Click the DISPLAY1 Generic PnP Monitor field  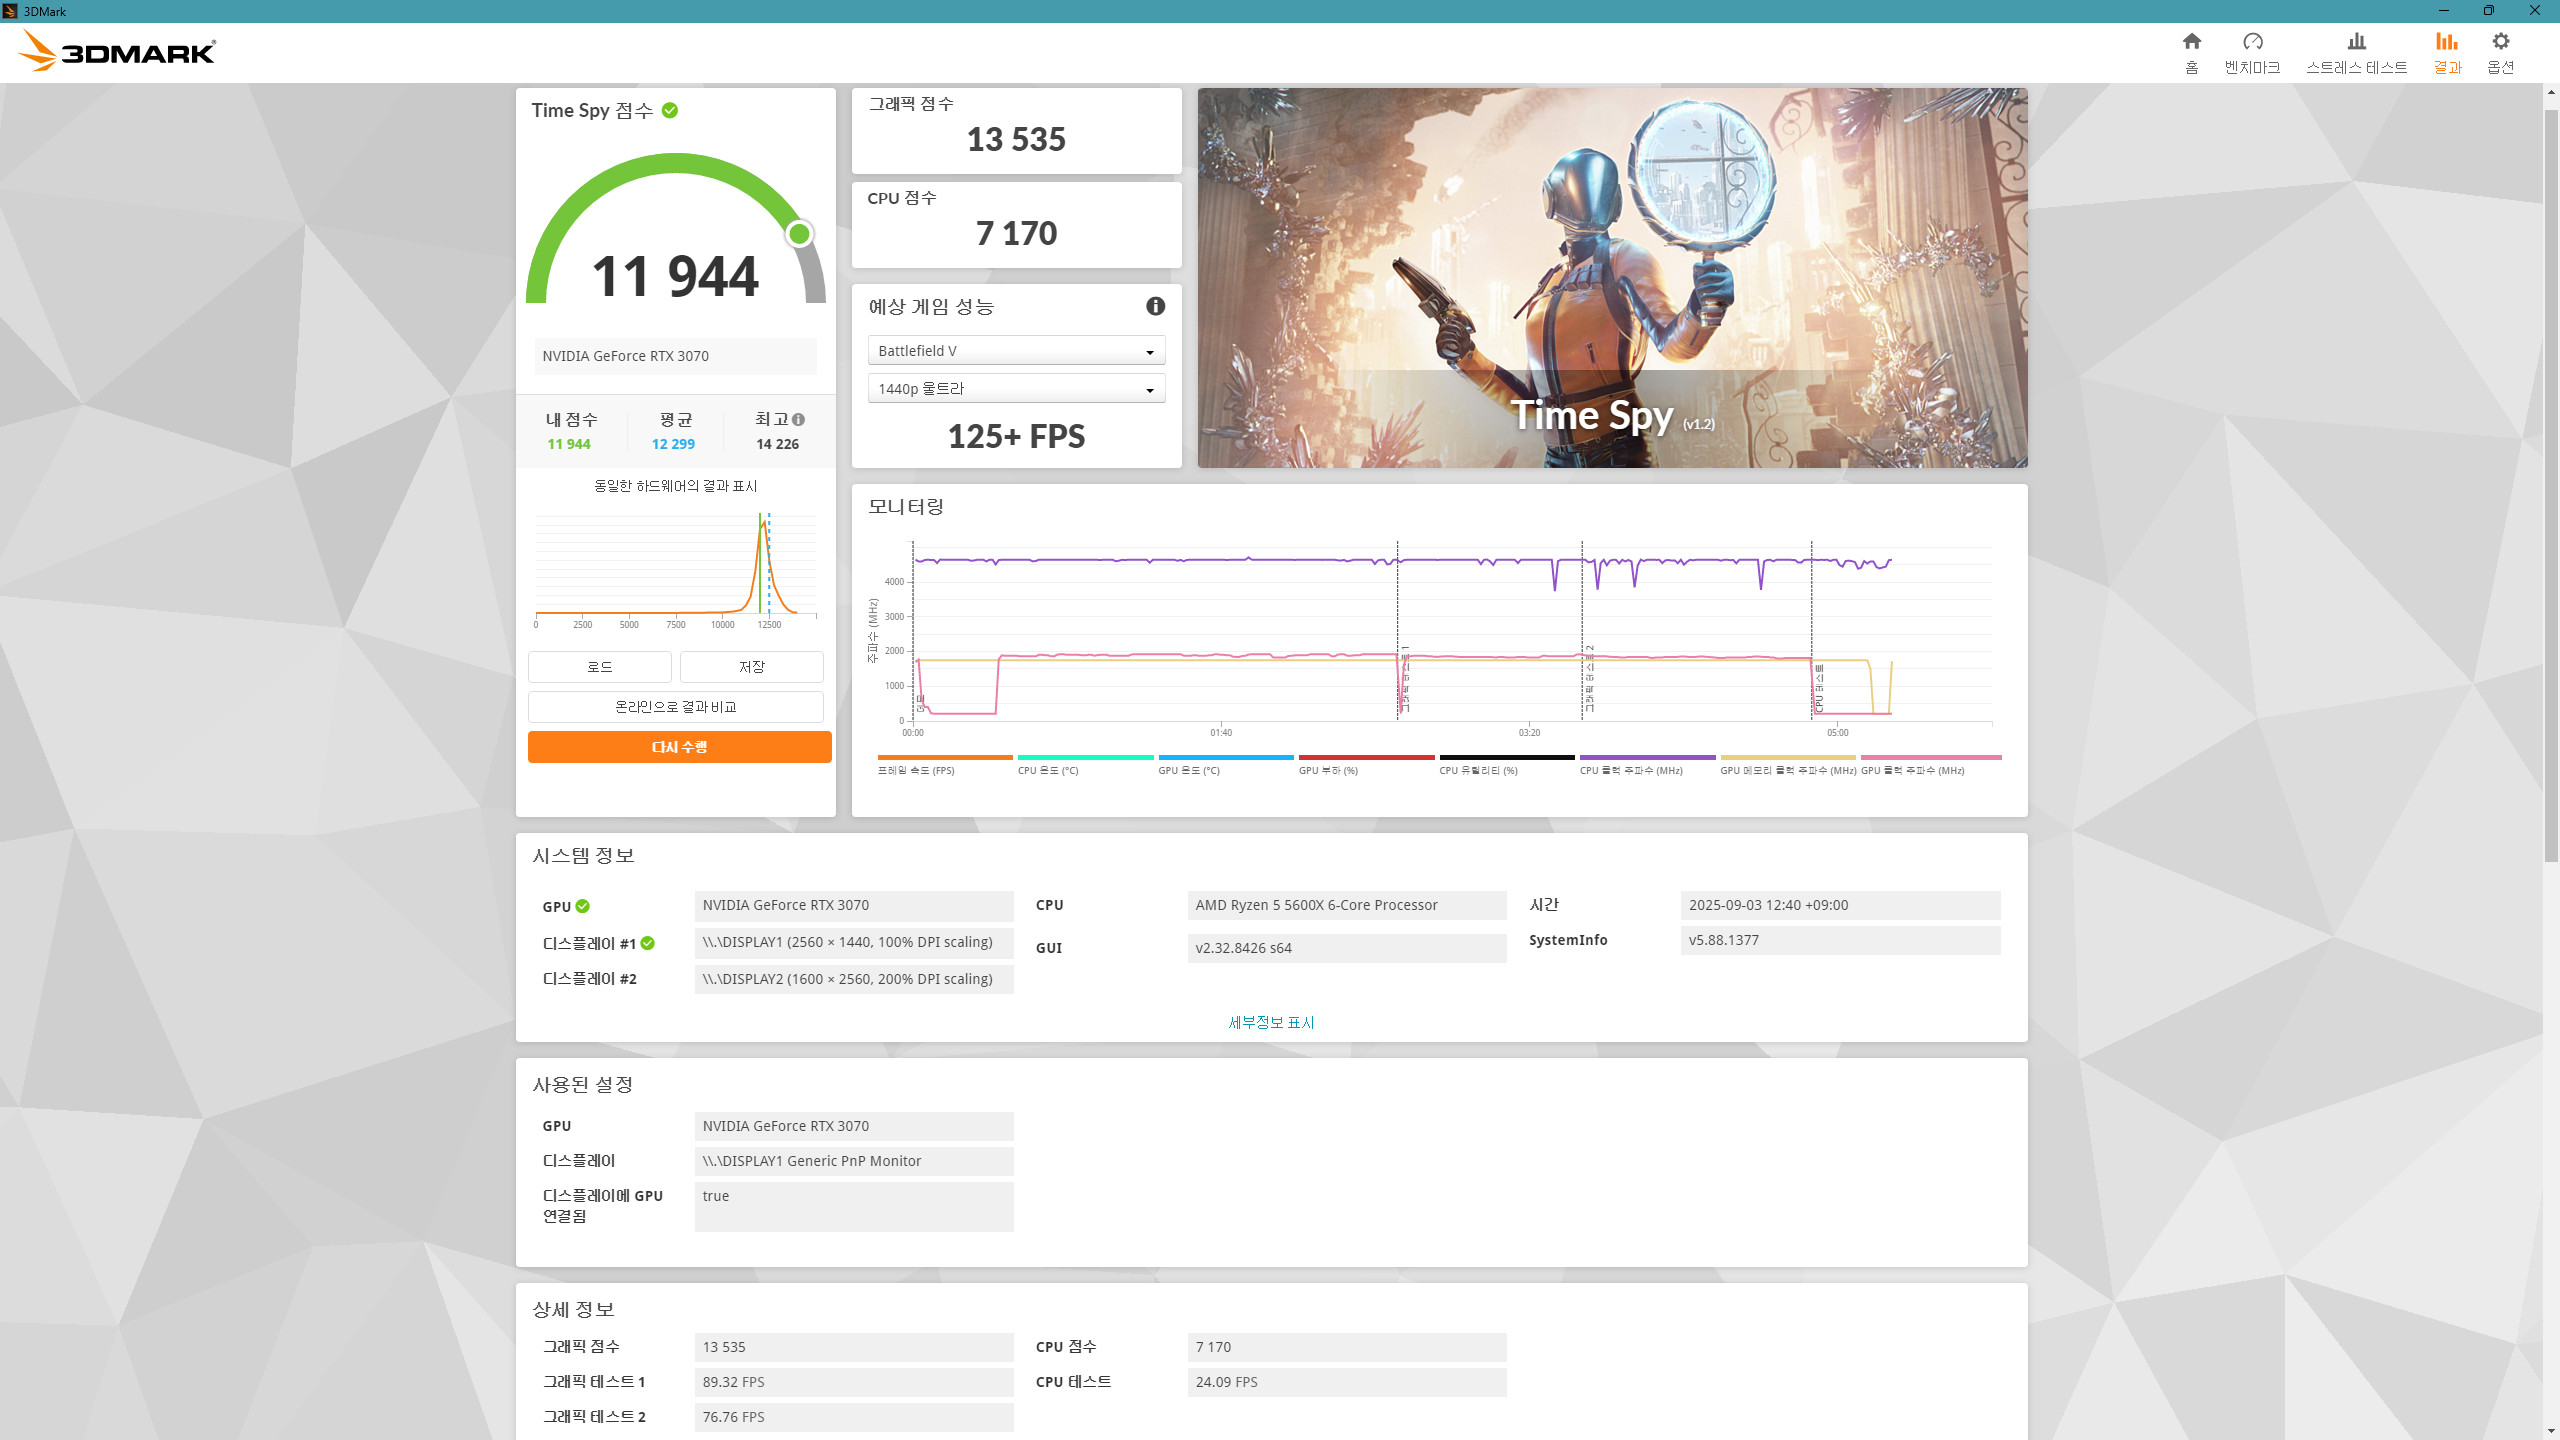point(854,1161)
